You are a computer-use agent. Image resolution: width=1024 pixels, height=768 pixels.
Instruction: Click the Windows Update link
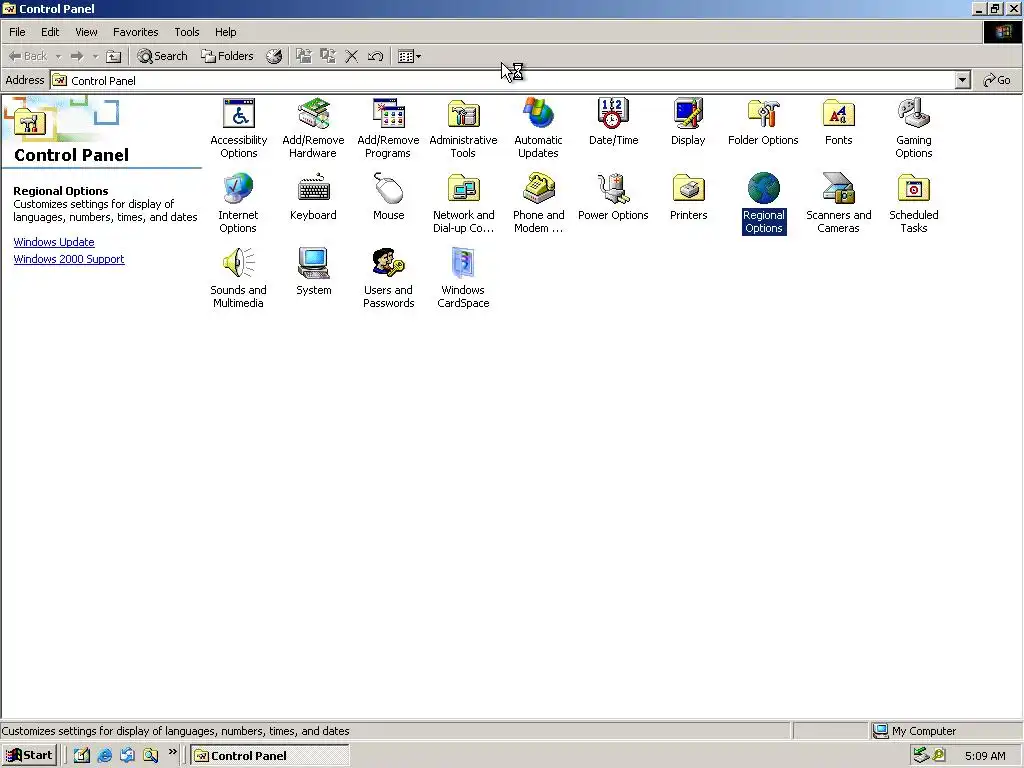(x=54, y=242)
